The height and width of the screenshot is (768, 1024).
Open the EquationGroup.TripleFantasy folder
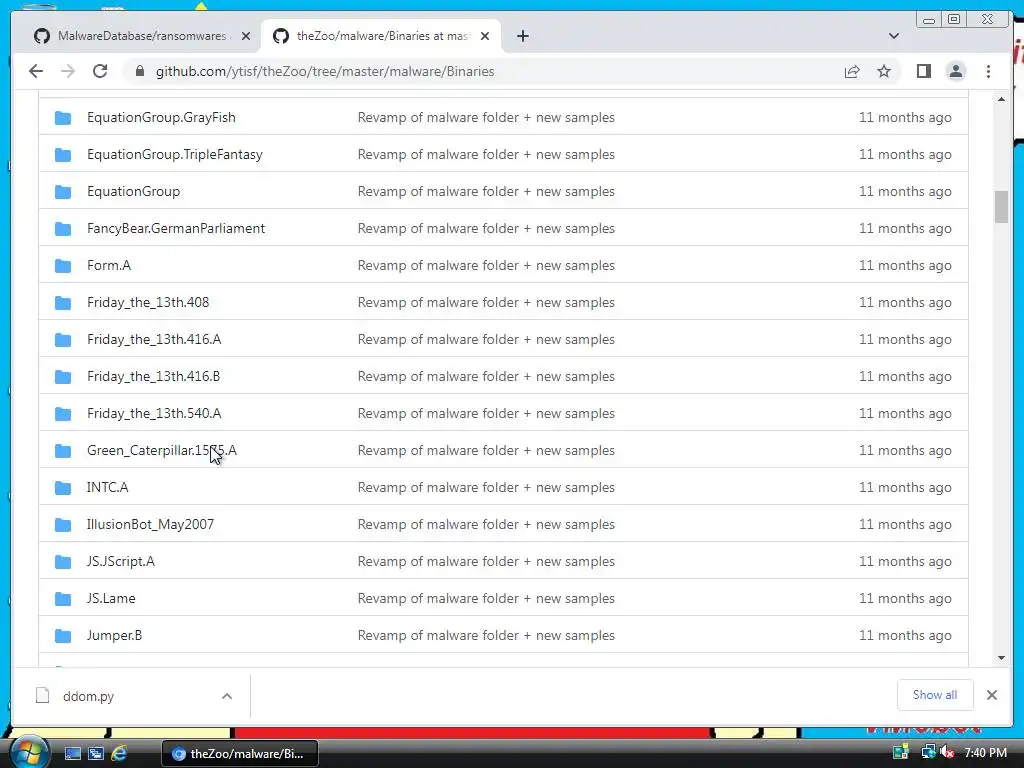174,154
